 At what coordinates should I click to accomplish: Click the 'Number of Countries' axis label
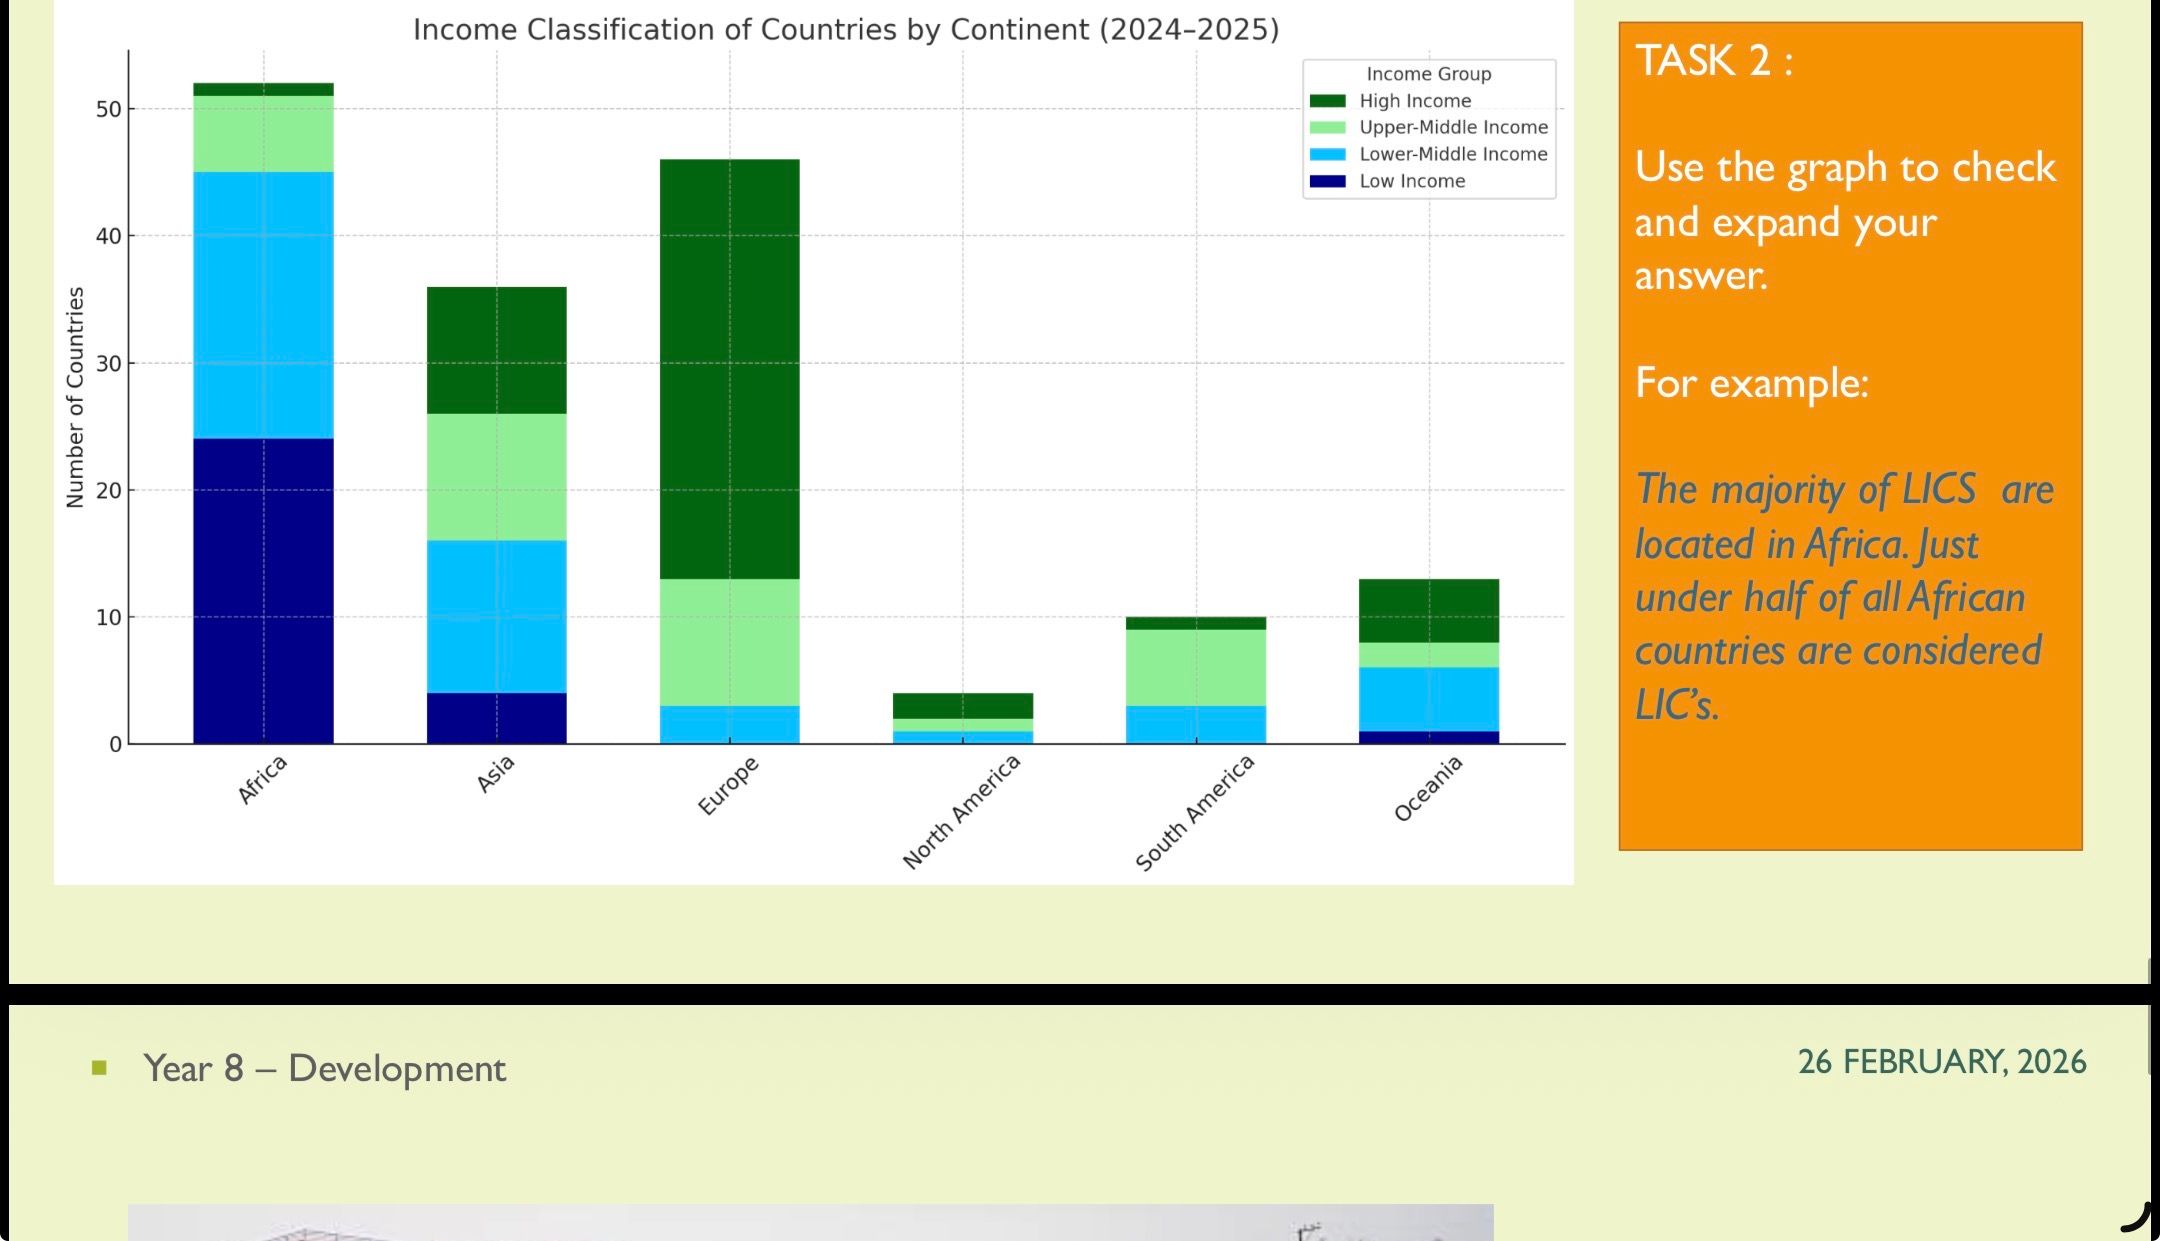click(x=75, y=397)
